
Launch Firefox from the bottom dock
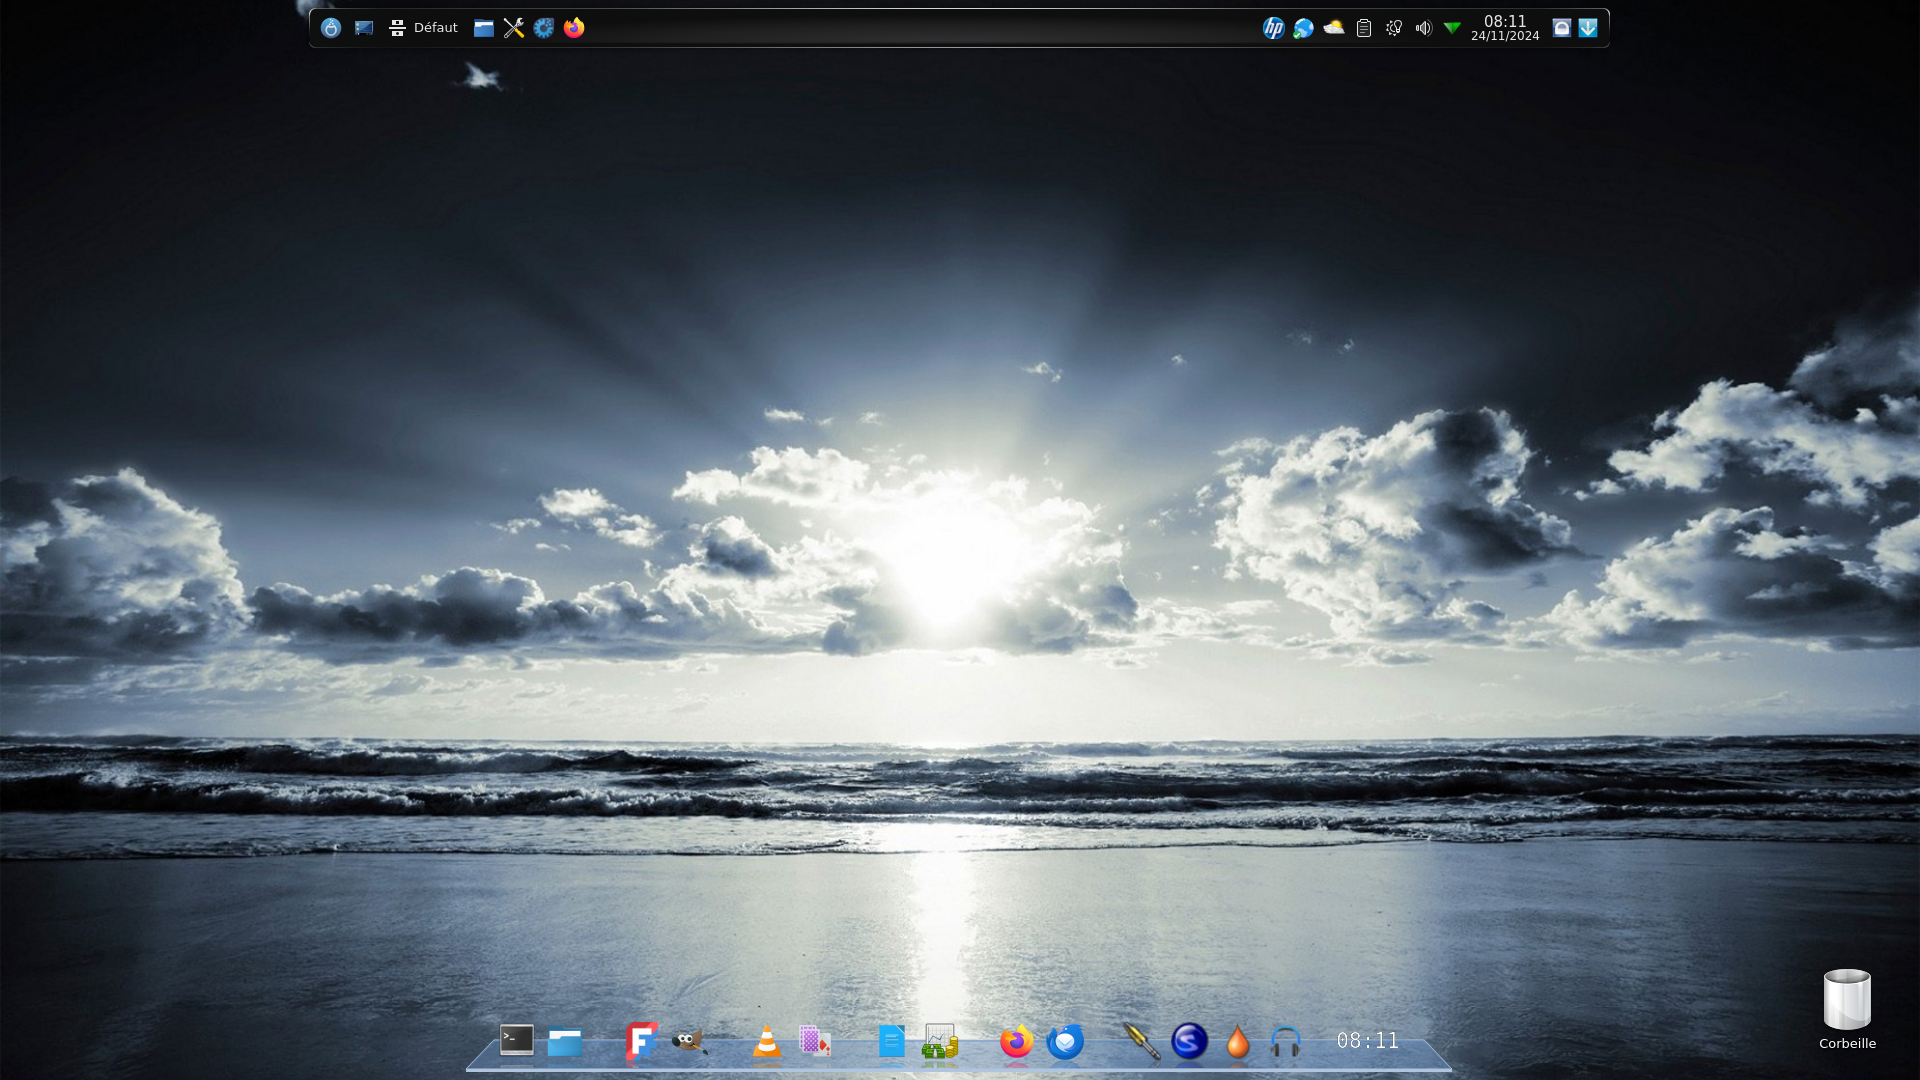1017,1041
